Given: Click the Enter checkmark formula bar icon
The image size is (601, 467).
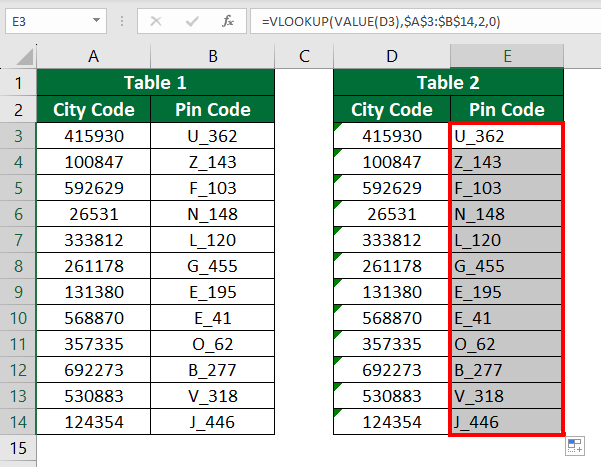Looking at the screenshot, I should coord(192,21).
